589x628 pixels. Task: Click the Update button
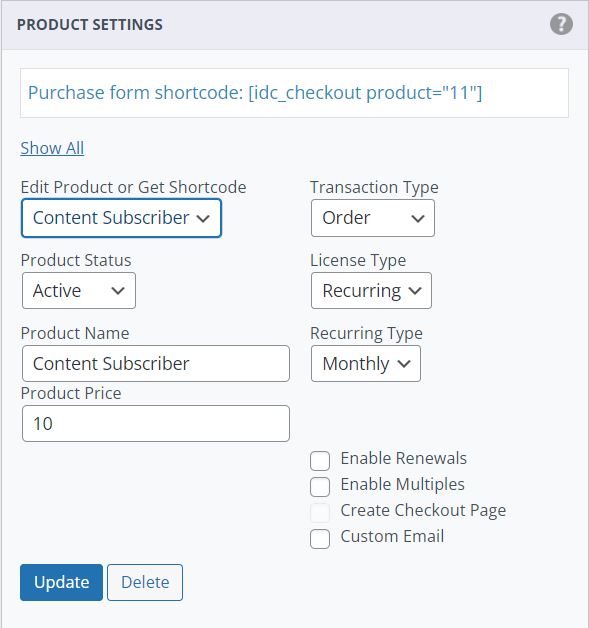click(61, 582)
